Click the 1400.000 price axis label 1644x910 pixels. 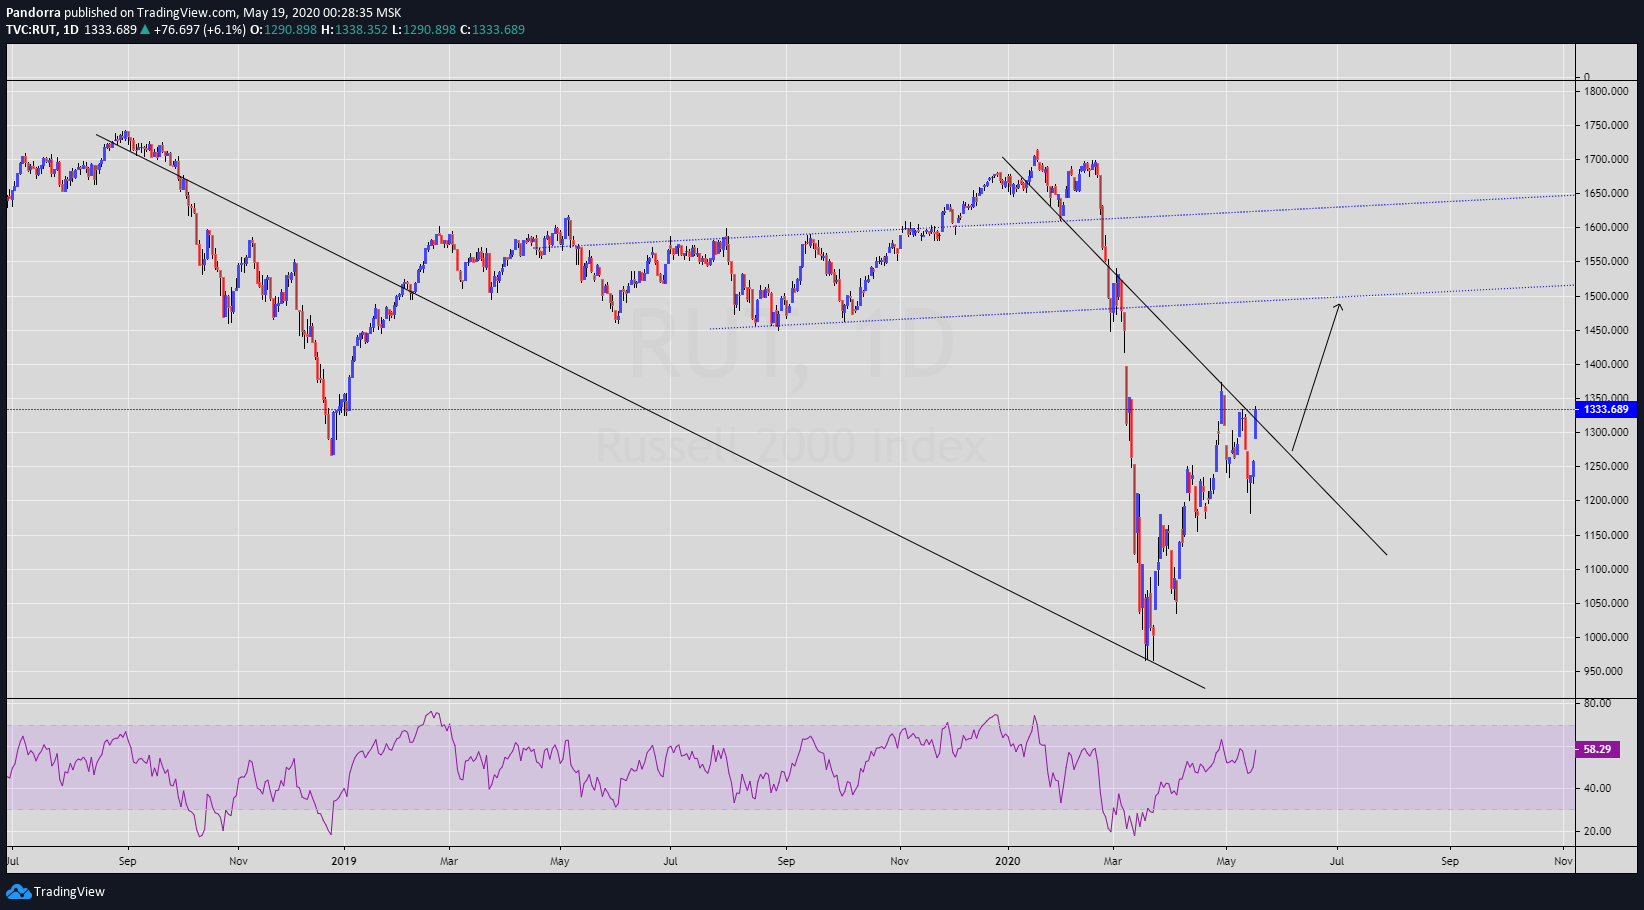coord(1606,364)
